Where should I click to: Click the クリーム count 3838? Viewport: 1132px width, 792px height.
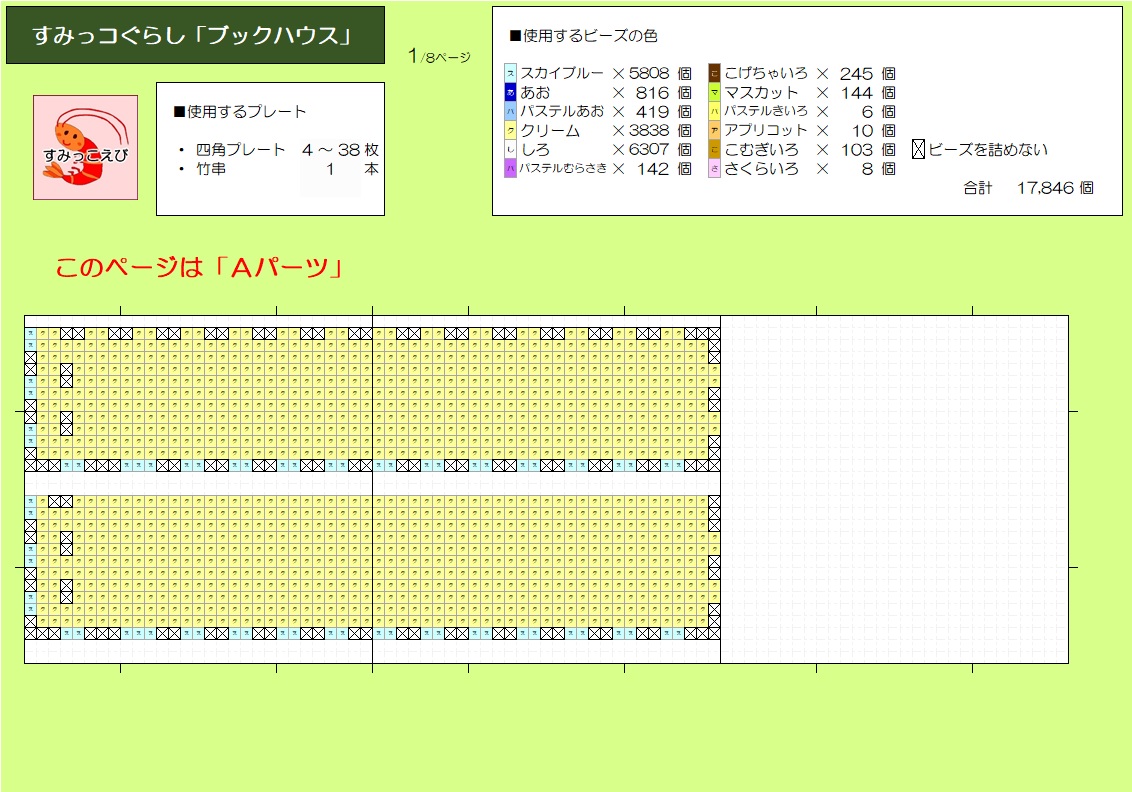649,131
